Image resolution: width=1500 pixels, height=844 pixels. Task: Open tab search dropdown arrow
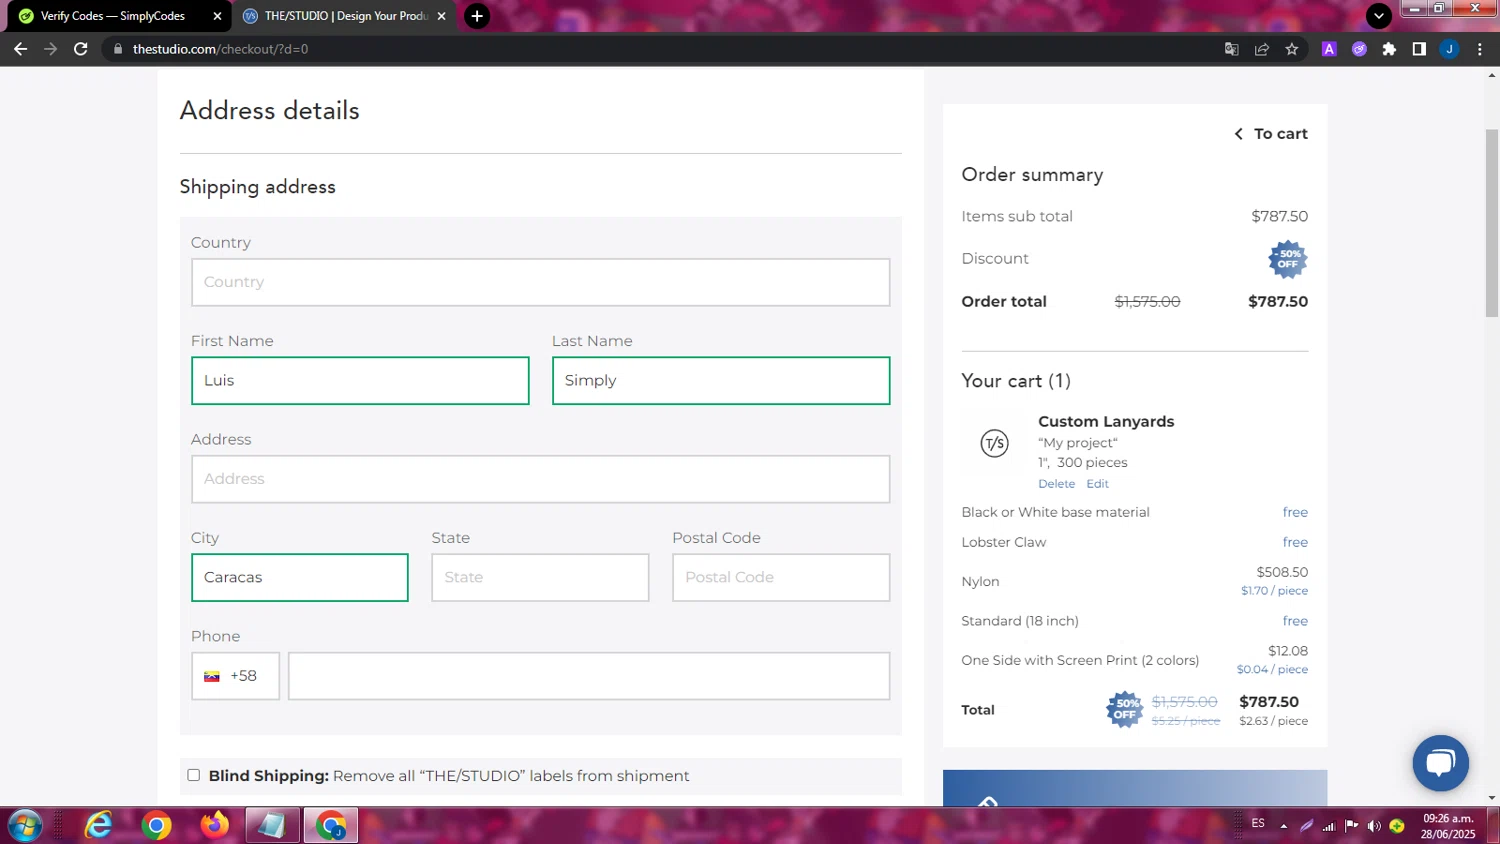pos(1379,16)
